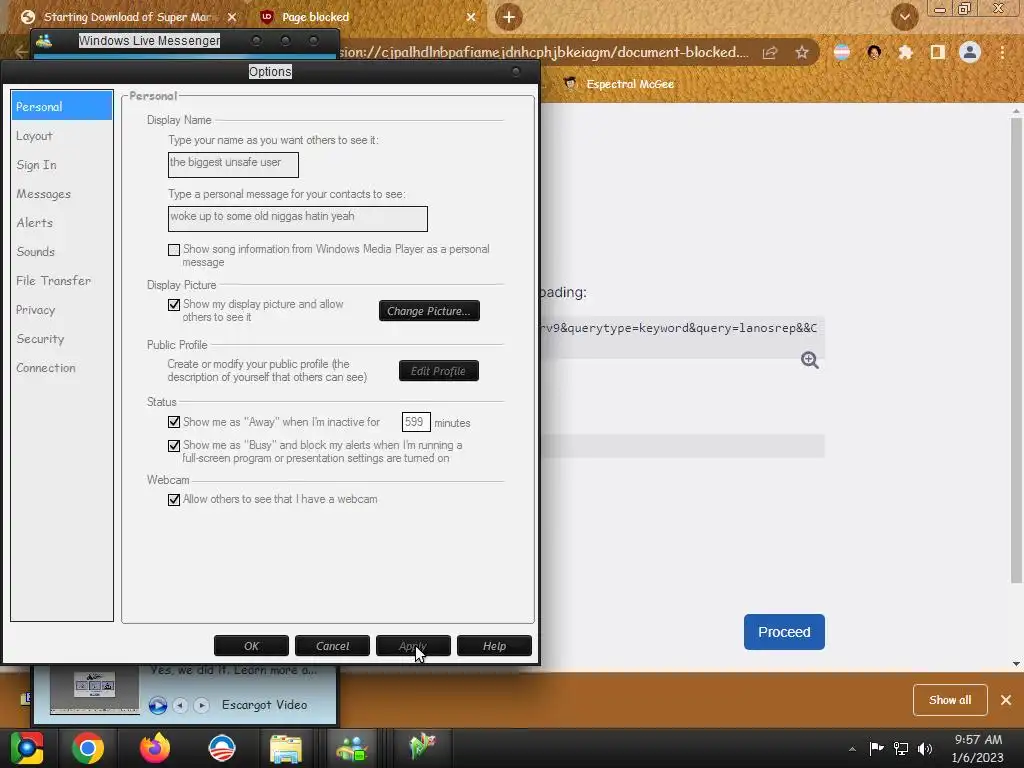Click the avatar face extension icon

(874, 52)
